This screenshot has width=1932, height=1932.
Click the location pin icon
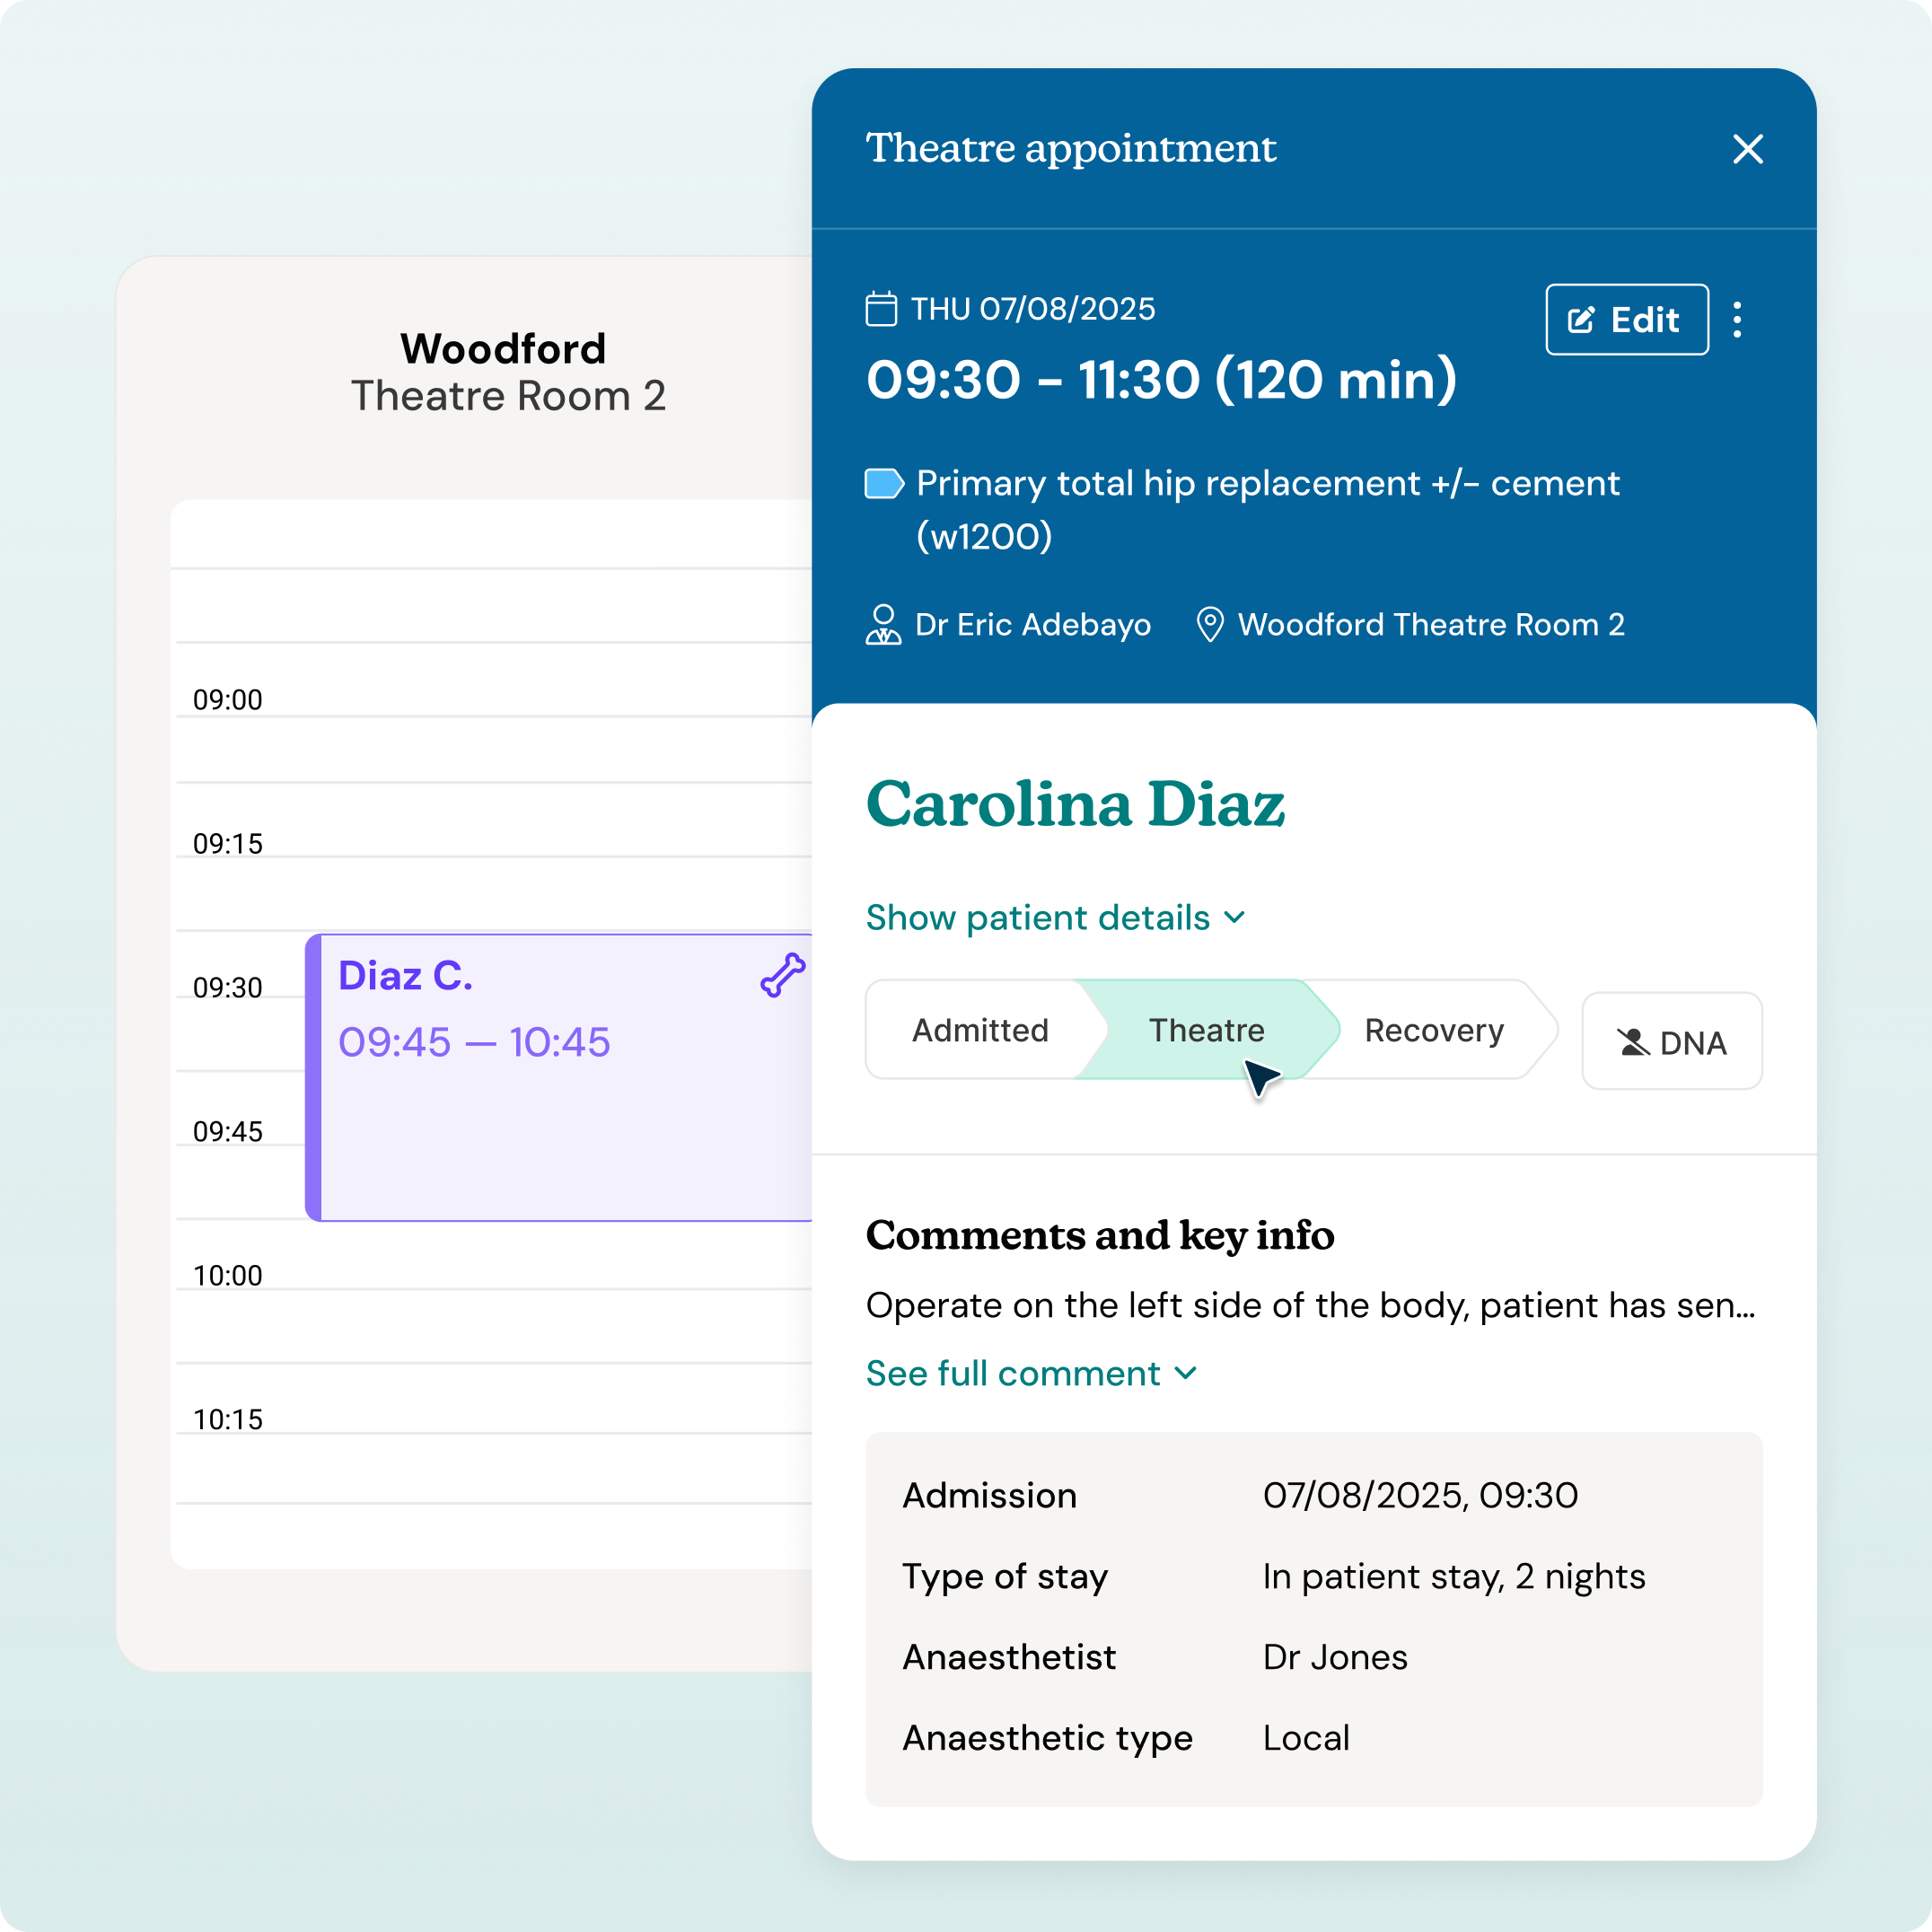1210,625
